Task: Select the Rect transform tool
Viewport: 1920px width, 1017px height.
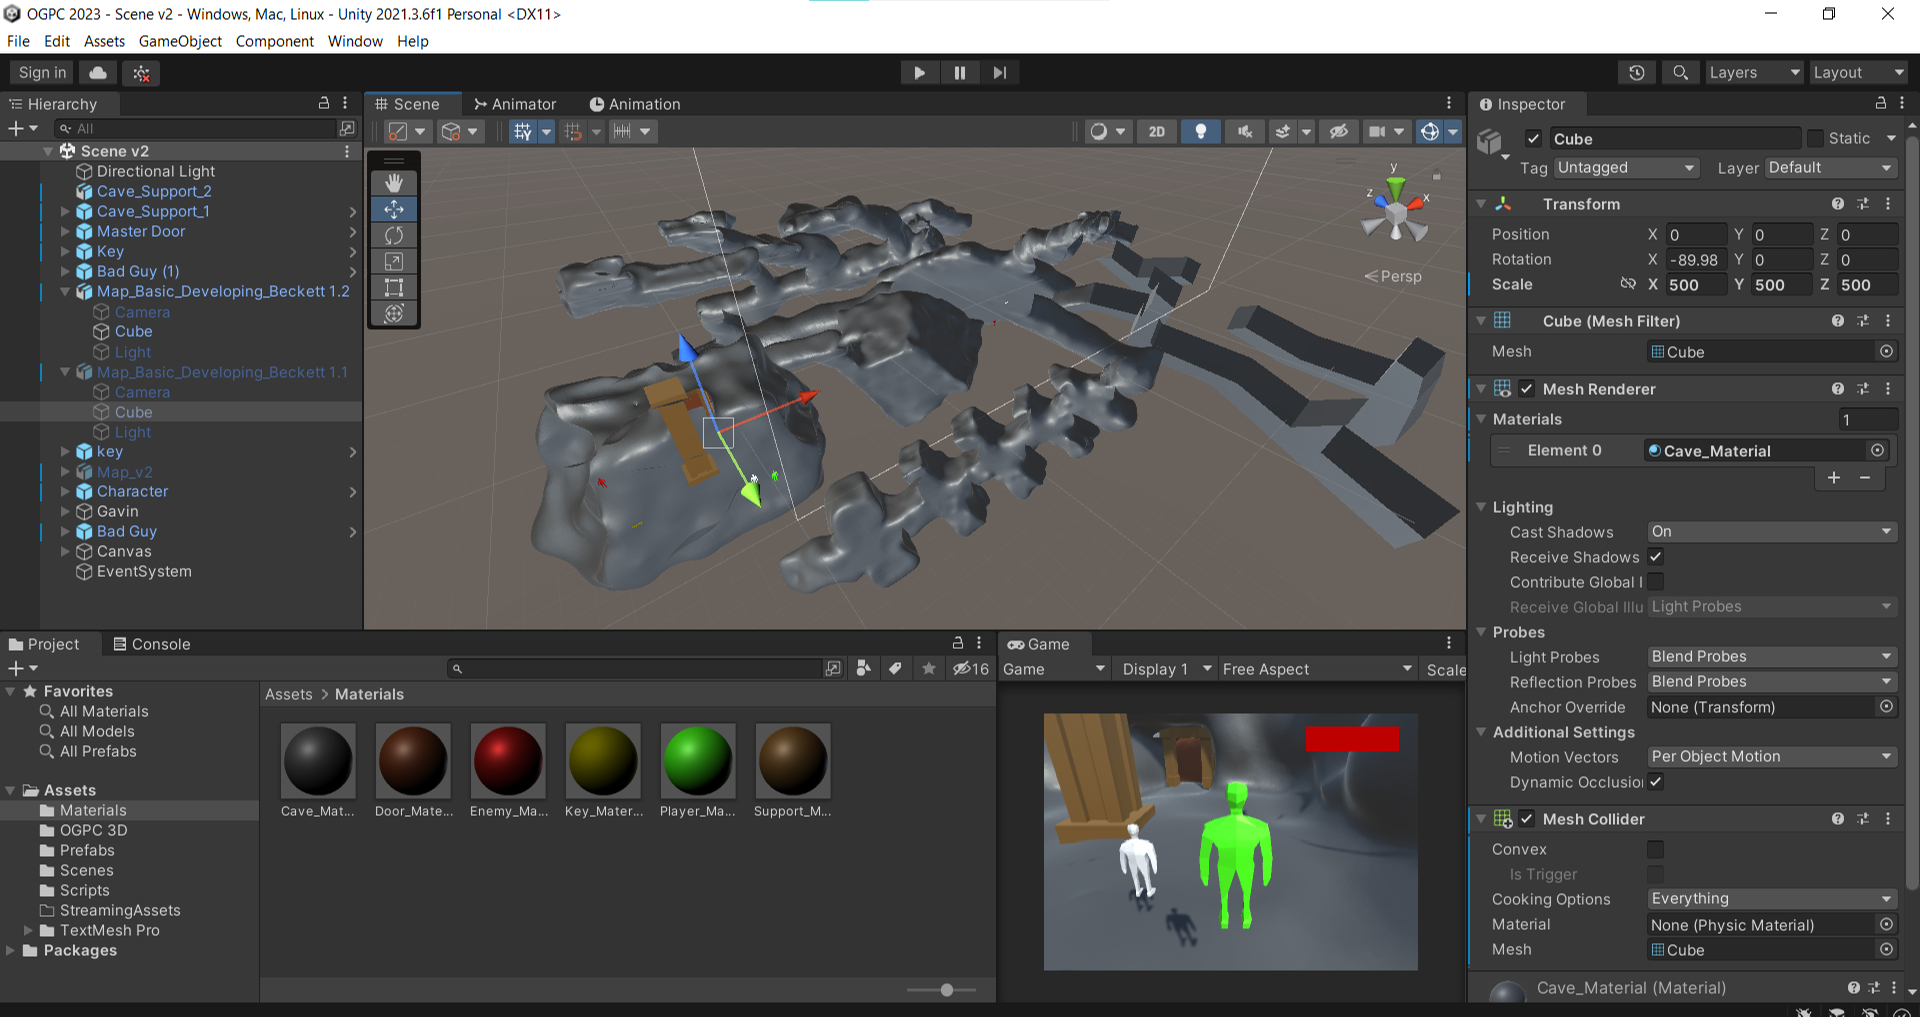Action: click(x=393, y=287)
